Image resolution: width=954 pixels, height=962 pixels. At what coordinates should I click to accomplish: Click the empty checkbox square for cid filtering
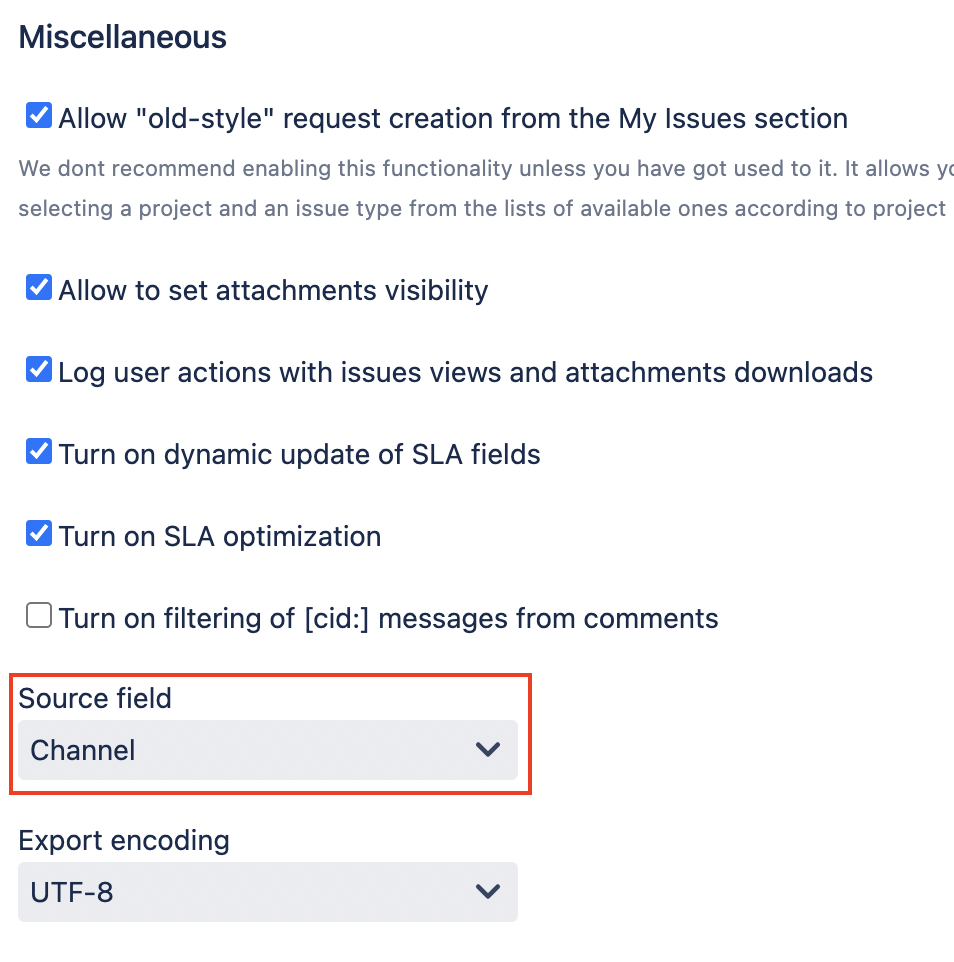pos(38,615)
